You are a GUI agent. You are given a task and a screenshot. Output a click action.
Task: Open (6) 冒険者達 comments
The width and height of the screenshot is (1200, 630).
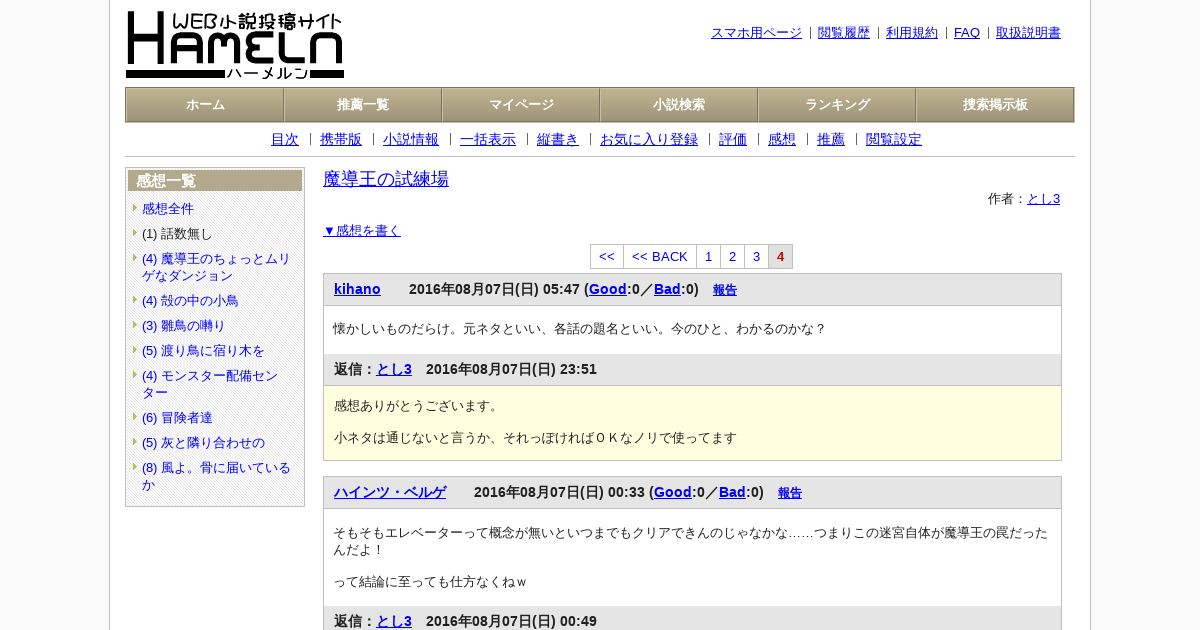(177, 418)
